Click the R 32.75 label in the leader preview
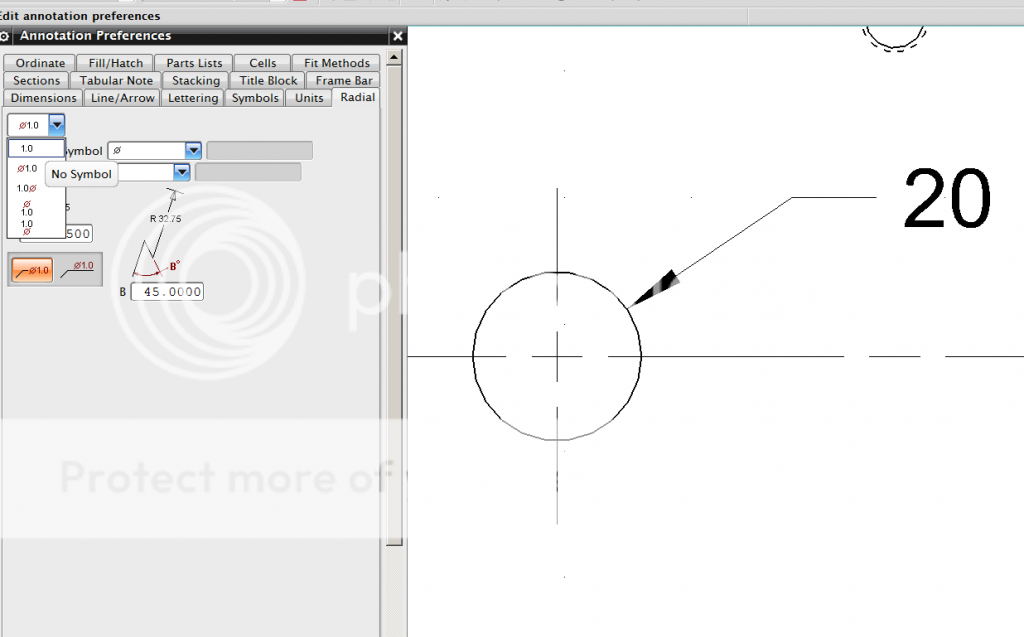The height and width of the screenshot is (637, 1024). (x=165, y=219)
